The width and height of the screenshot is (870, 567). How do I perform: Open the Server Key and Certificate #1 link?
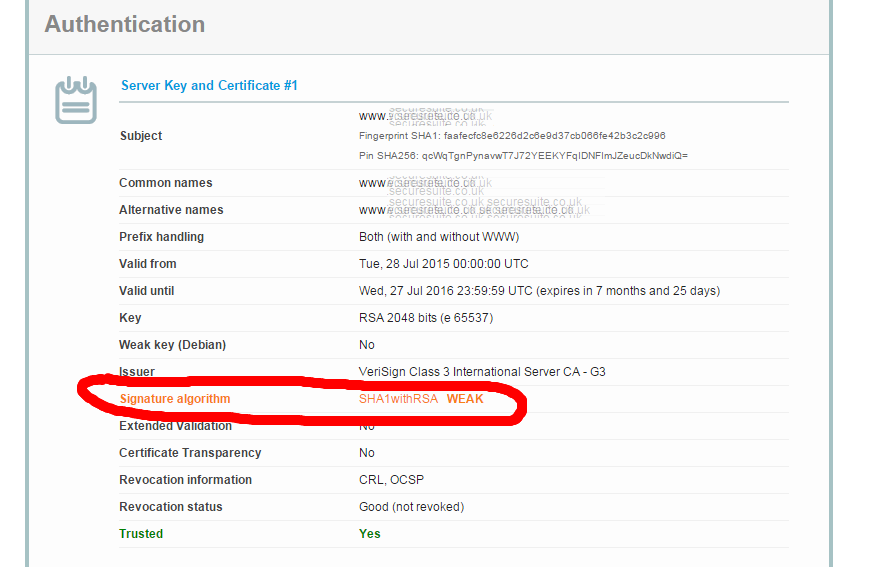point(209,85)
